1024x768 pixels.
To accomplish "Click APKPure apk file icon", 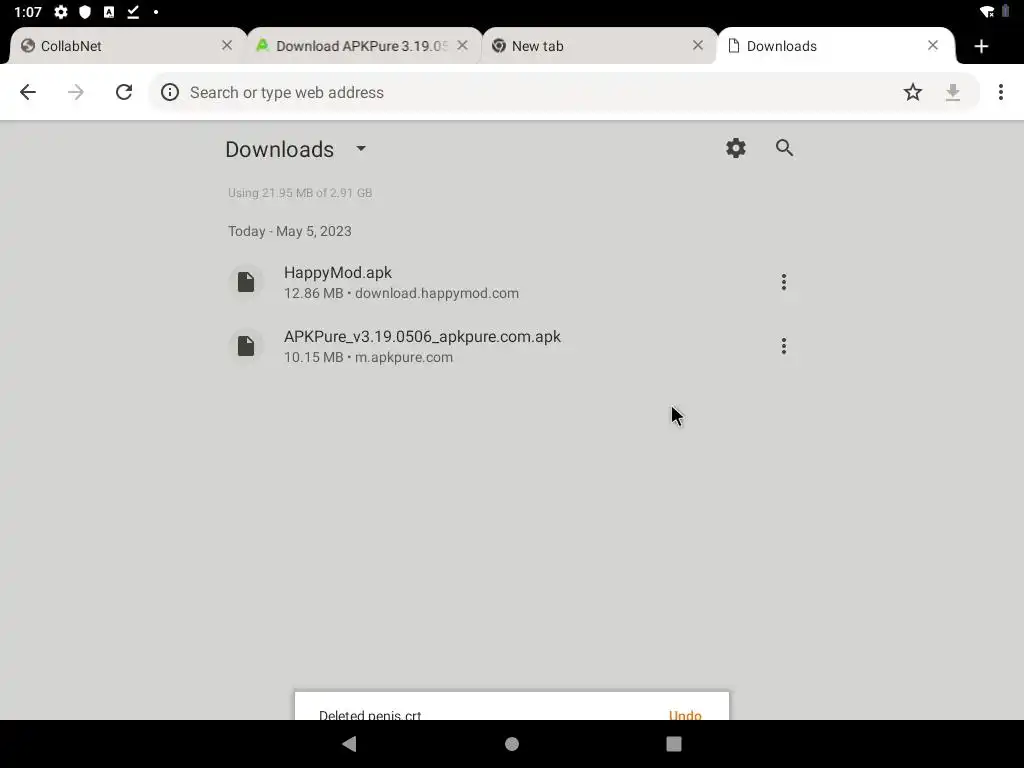I will (246, 346).
